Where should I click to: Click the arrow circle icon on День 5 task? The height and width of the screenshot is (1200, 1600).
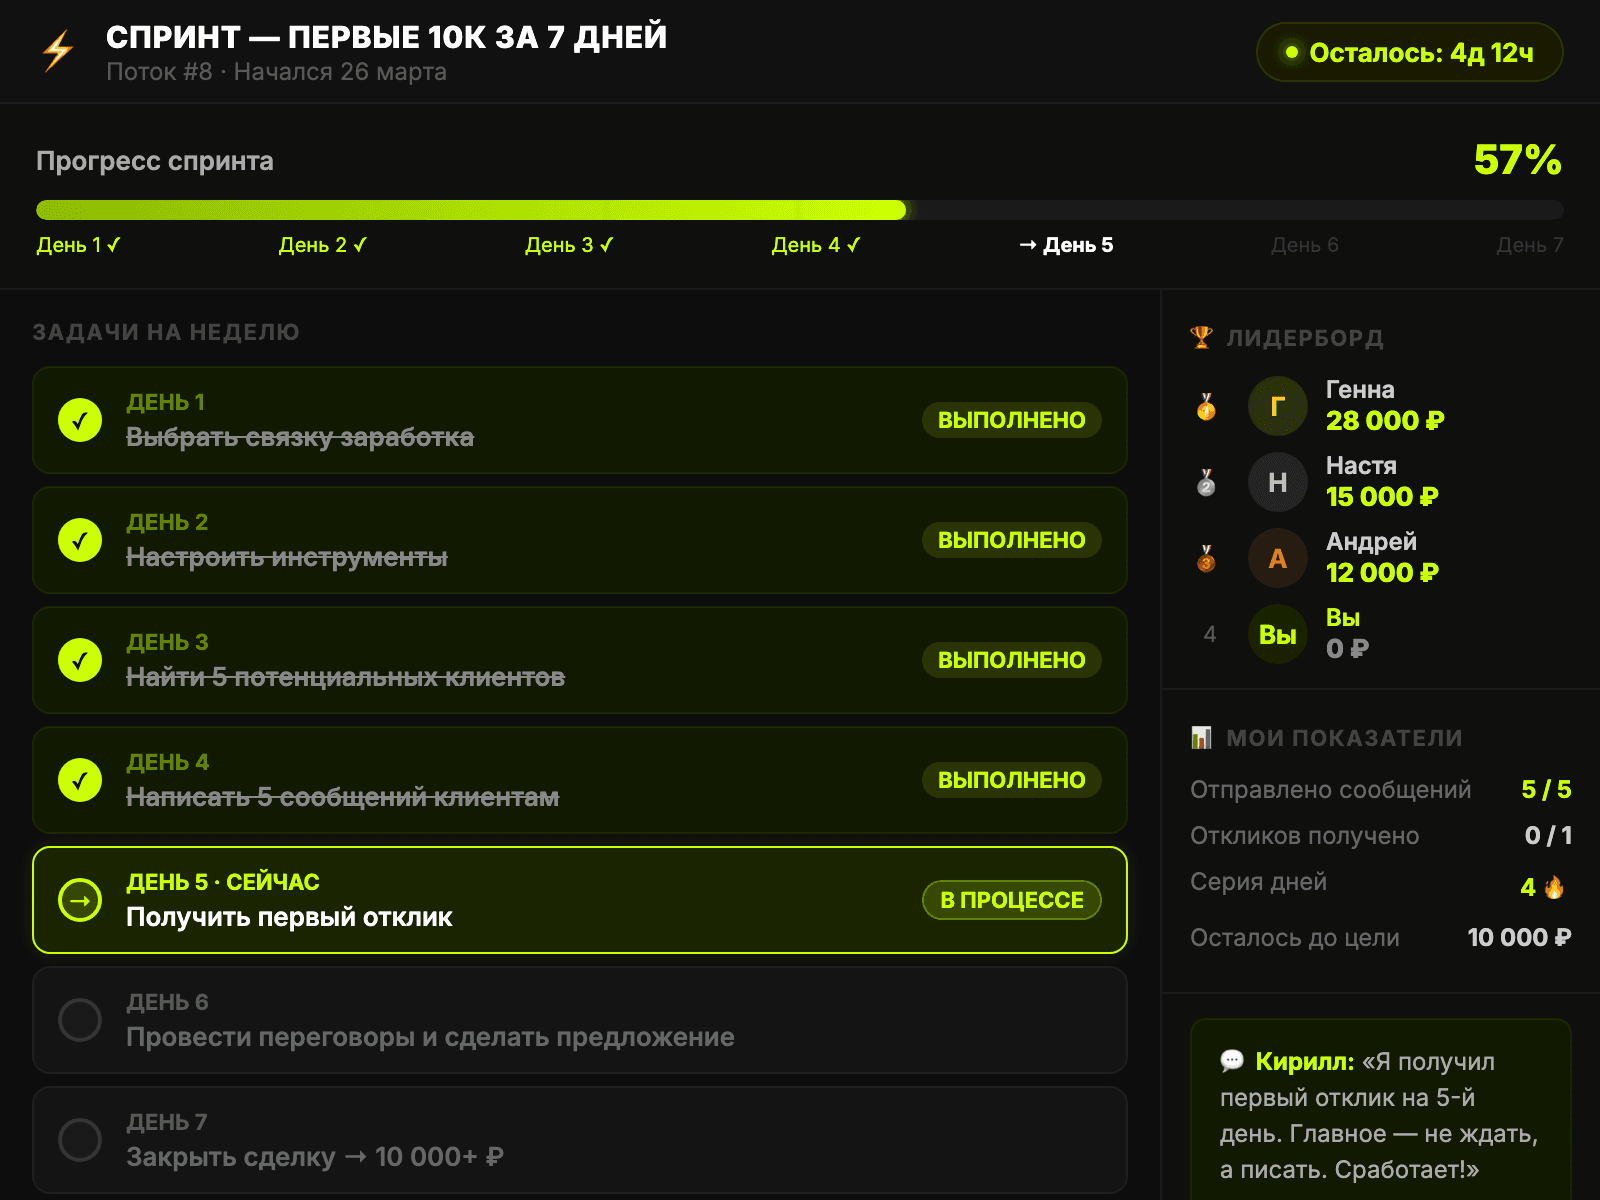pos(80,900)
